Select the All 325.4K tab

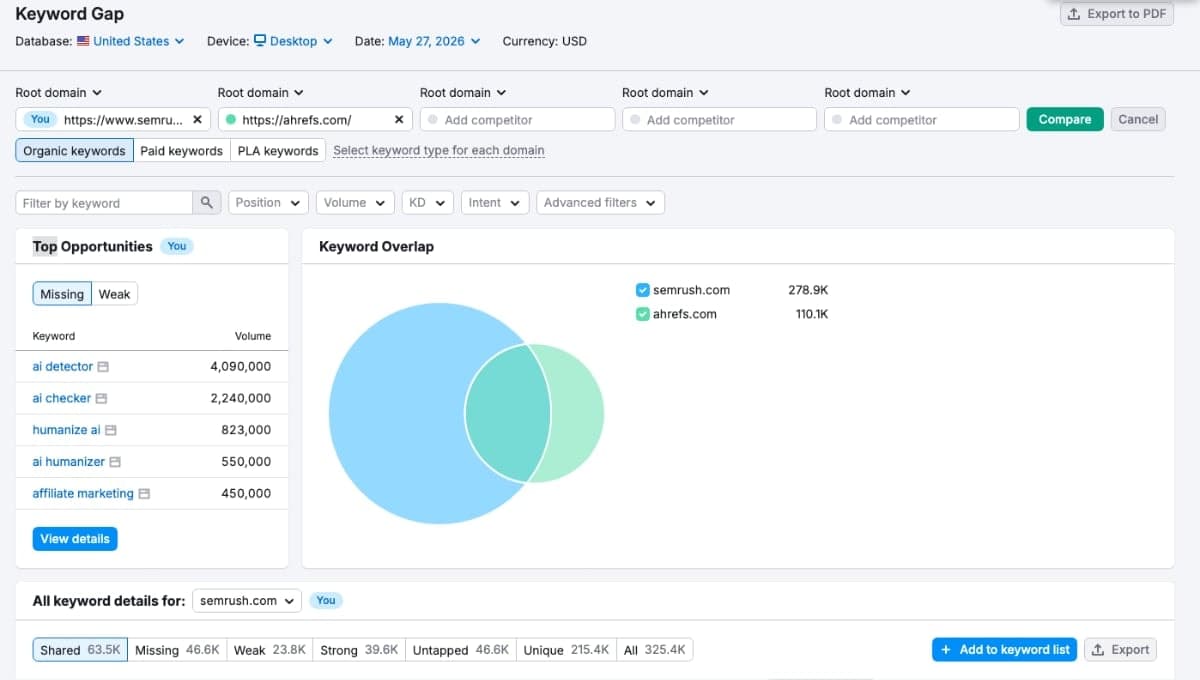point(655,650)
